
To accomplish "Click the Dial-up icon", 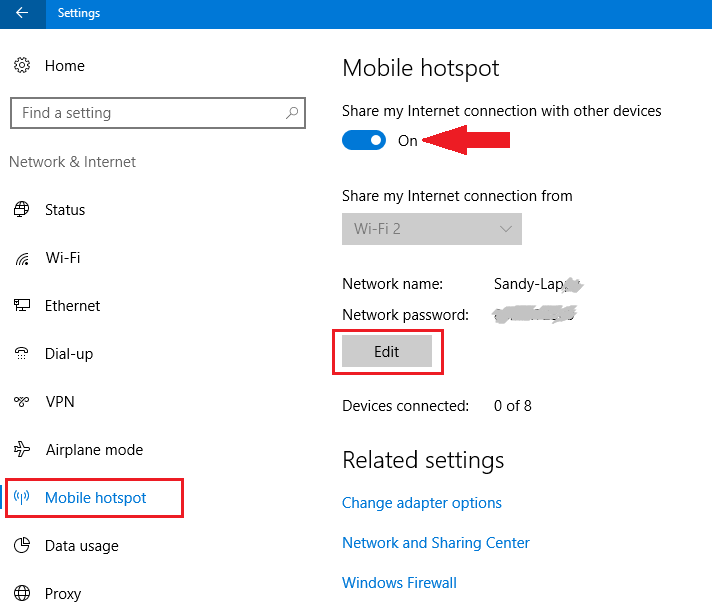I will (x=22, y=354).
